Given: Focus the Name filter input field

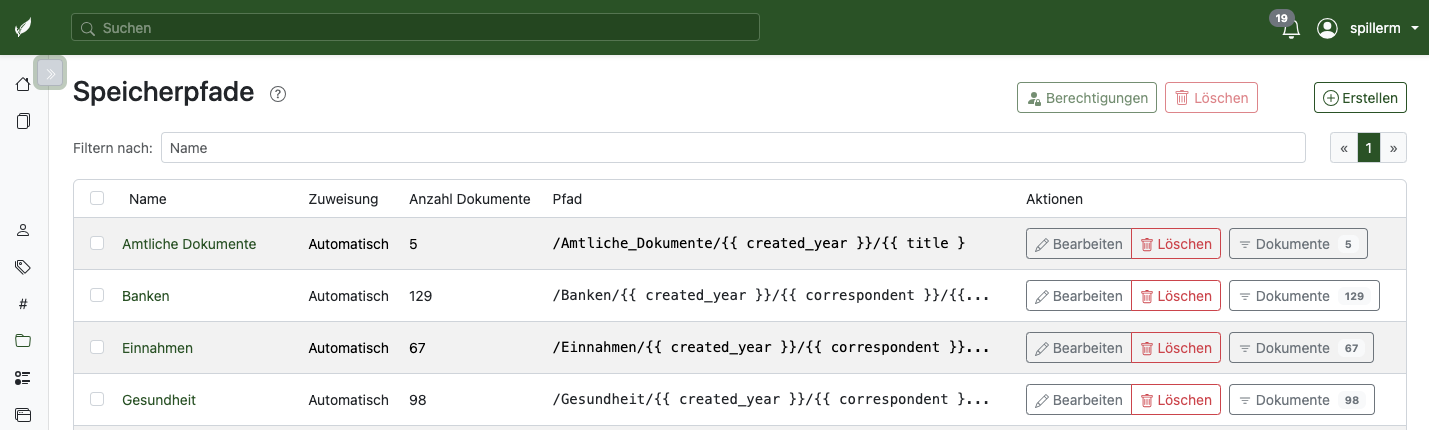Looking at the screenshot, I should click(x=733, y=148).
